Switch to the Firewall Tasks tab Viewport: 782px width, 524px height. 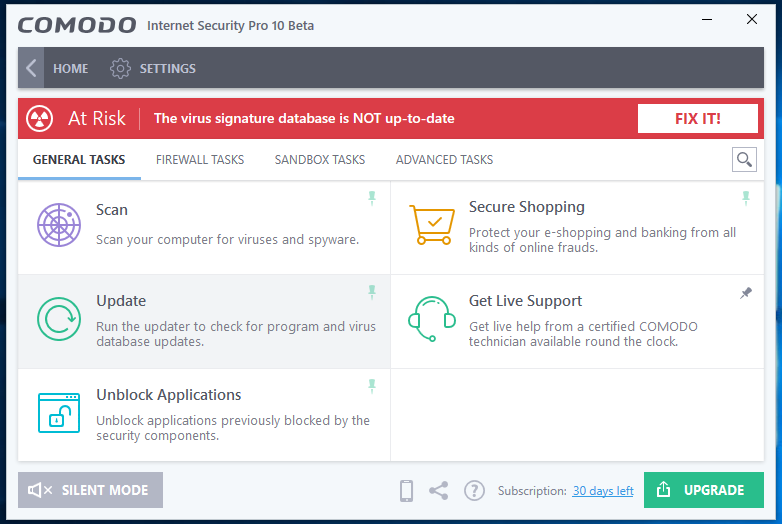point(200,160)
